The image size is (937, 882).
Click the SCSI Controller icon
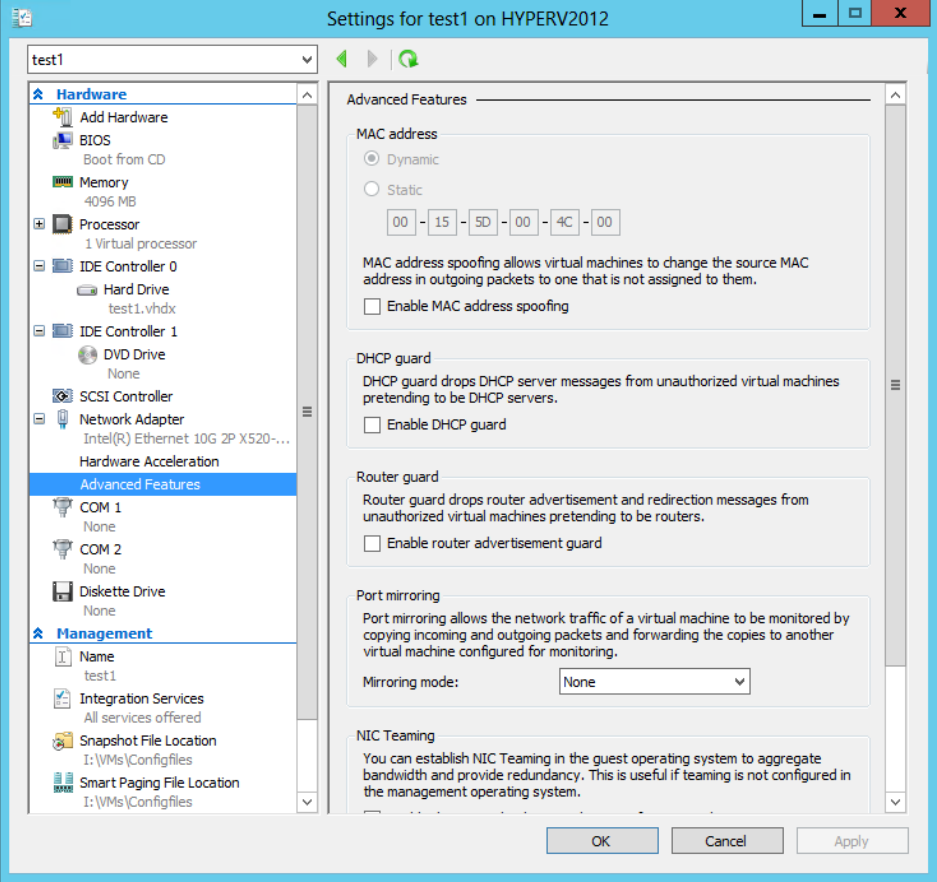coord(62,396)
